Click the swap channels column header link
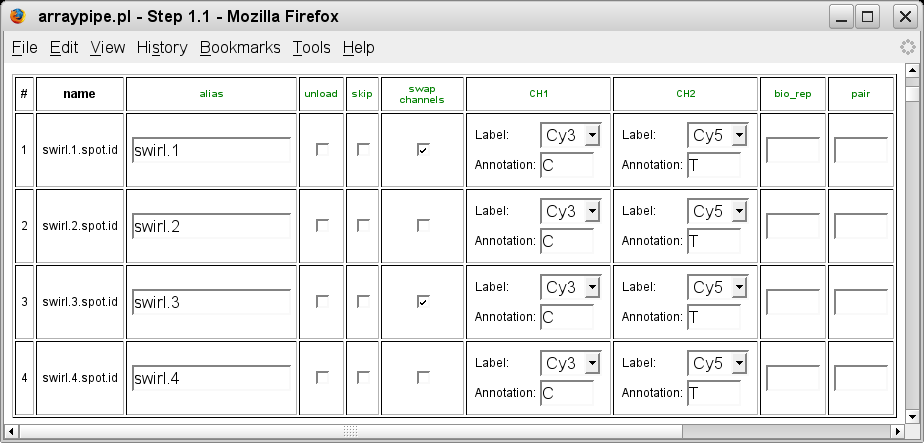The width and height of the screenshot is (924, 443). [x=422, y=94]
